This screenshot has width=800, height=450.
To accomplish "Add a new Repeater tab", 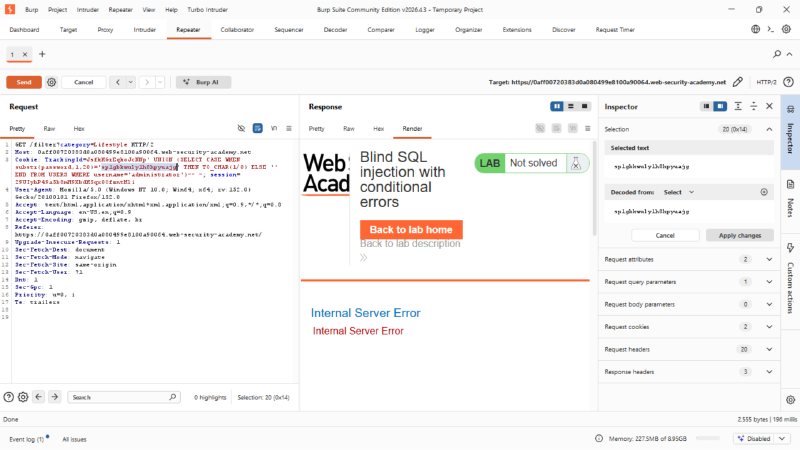I will [42, 54].
